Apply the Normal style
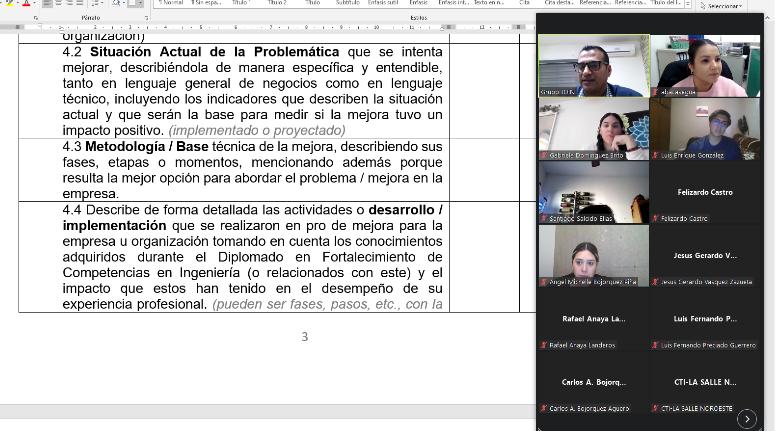The width and height of the screenshot is (777, 431). (x=170, y=2)
